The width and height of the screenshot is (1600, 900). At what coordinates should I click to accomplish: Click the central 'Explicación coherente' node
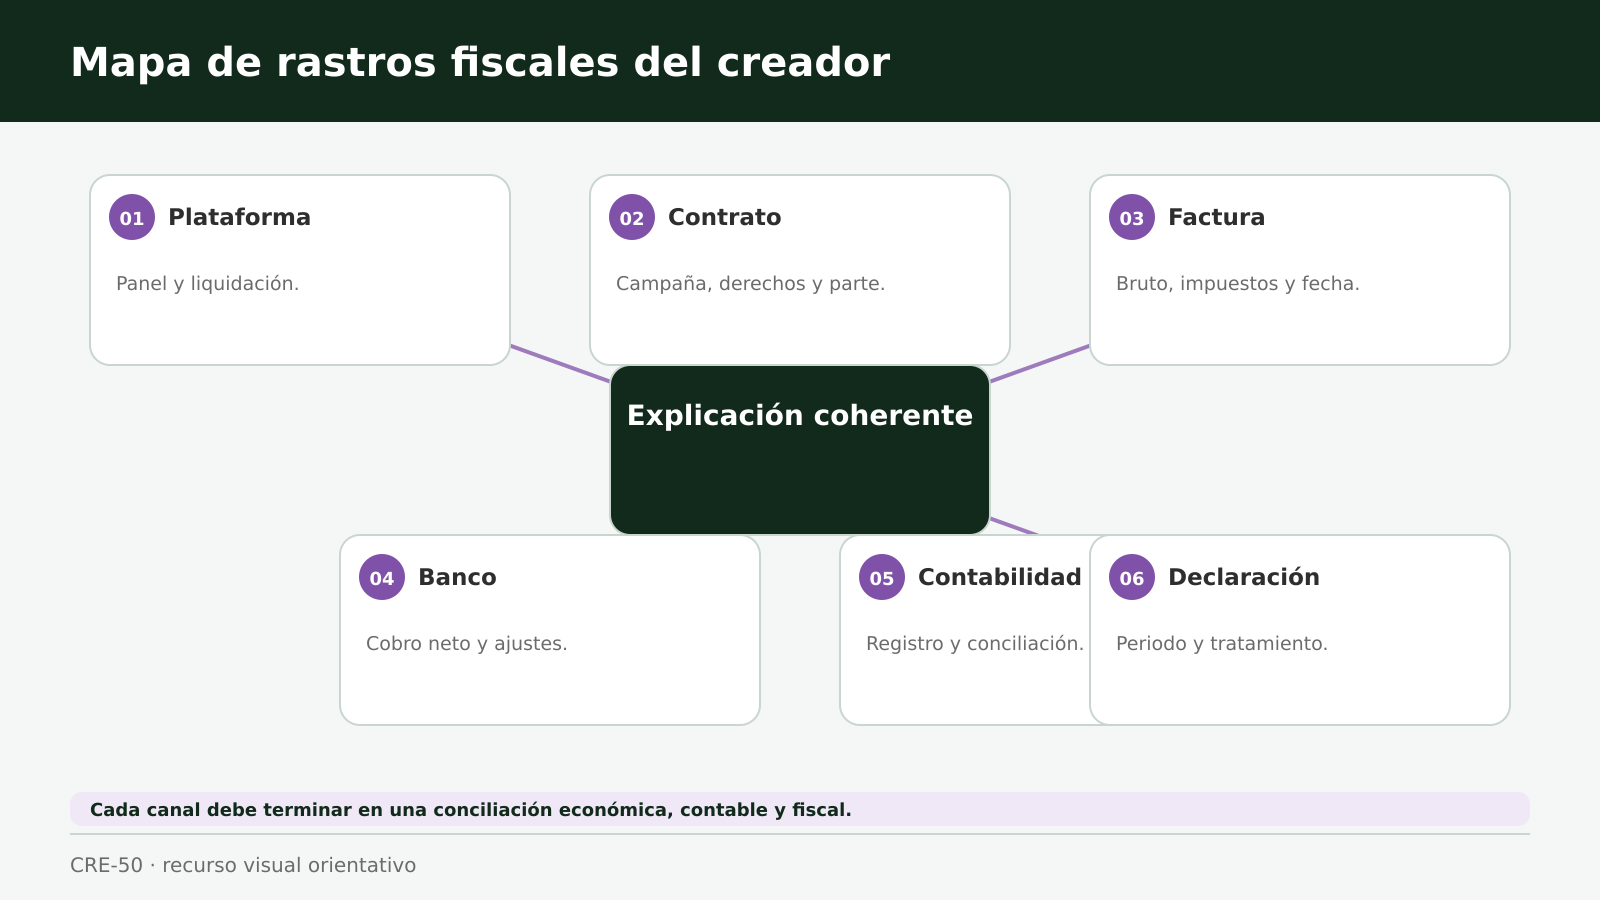pyautogui.click(x=800, y=450)
